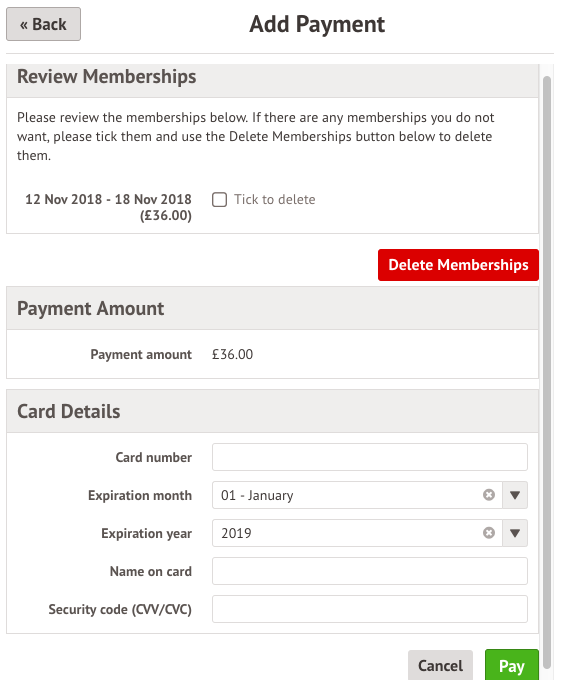
Task: Select the Card Details section header
Action: 69,411
